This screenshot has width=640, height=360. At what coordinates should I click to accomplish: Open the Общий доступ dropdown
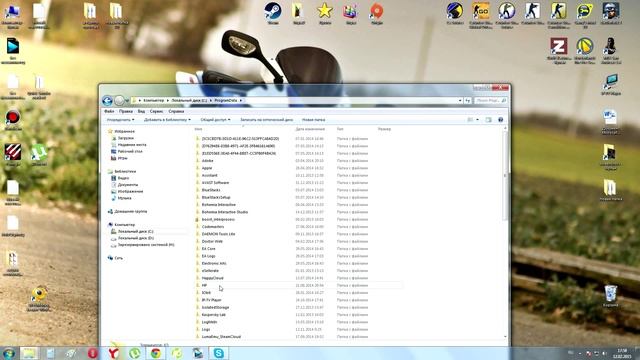tap(216, 120)
